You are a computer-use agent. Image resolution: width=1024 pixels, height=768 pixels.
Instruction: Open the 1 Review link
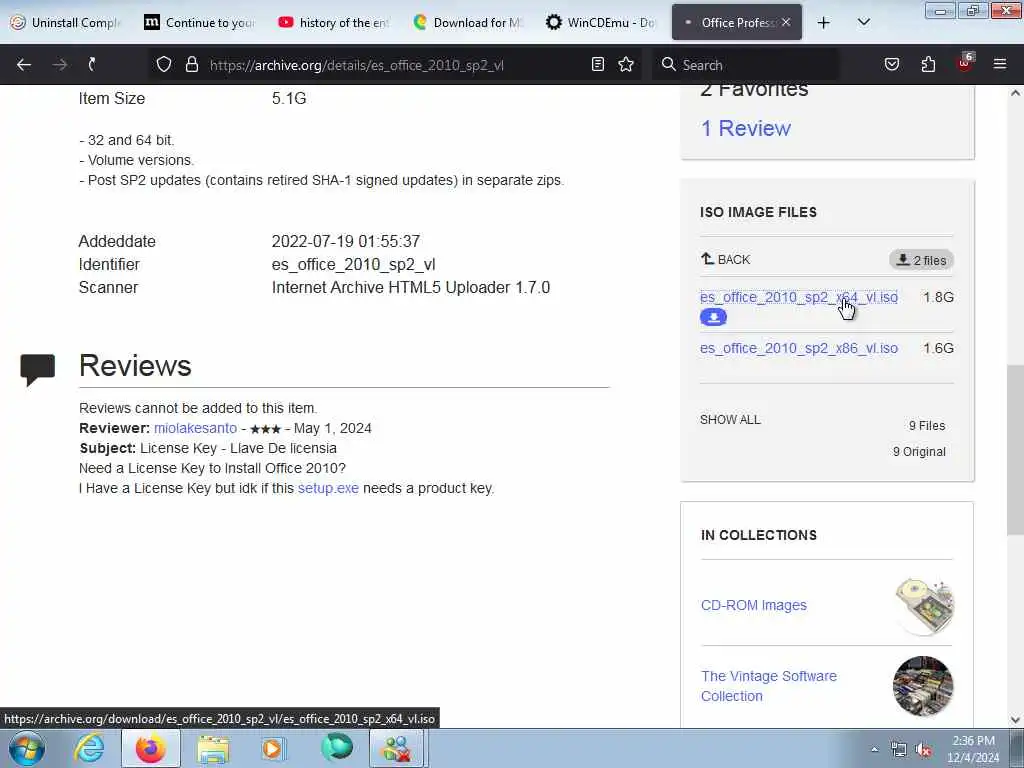[745, 129]
